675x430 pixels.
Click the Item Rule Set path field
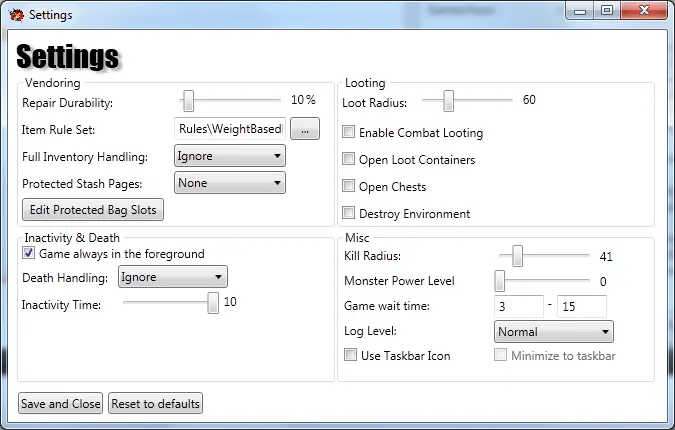[x=230, y=128]
